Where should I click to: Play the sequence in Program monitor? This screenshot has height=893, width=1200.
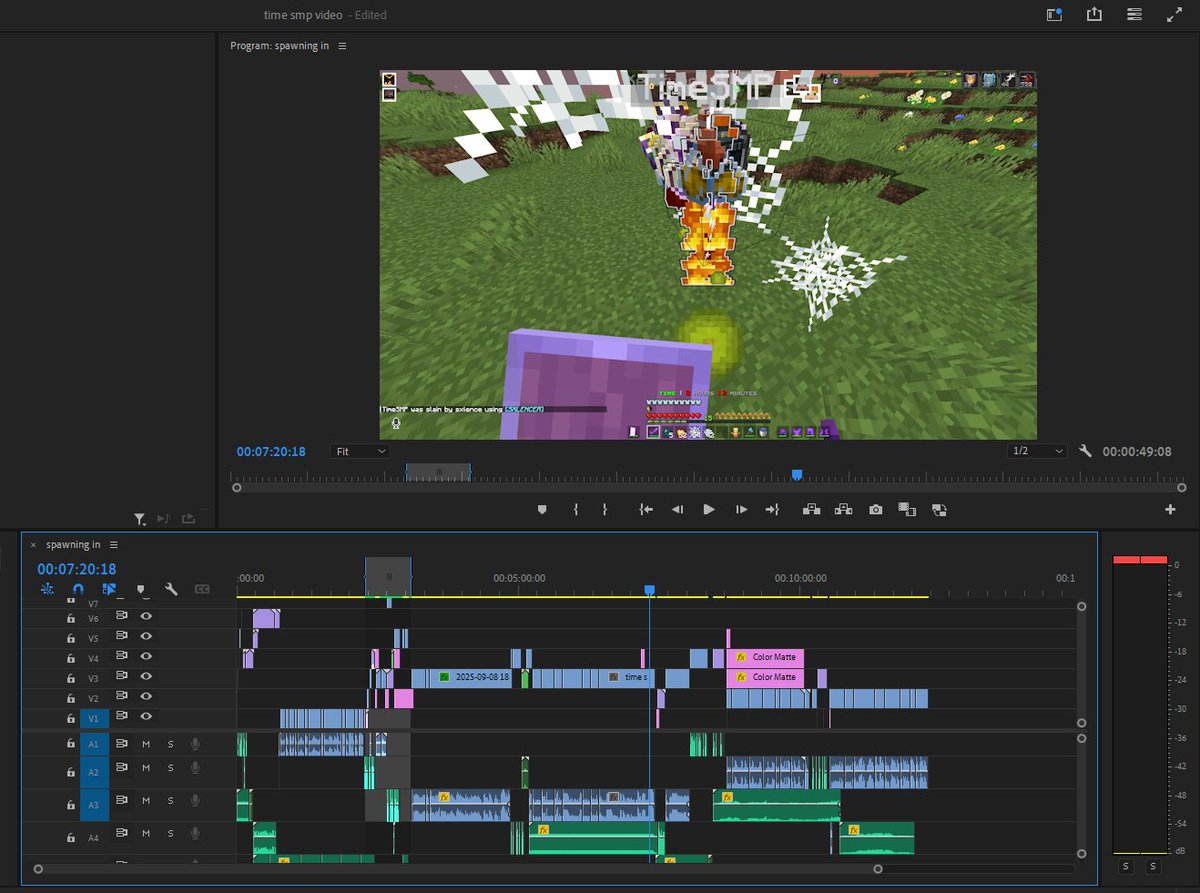tap(709, 509)
